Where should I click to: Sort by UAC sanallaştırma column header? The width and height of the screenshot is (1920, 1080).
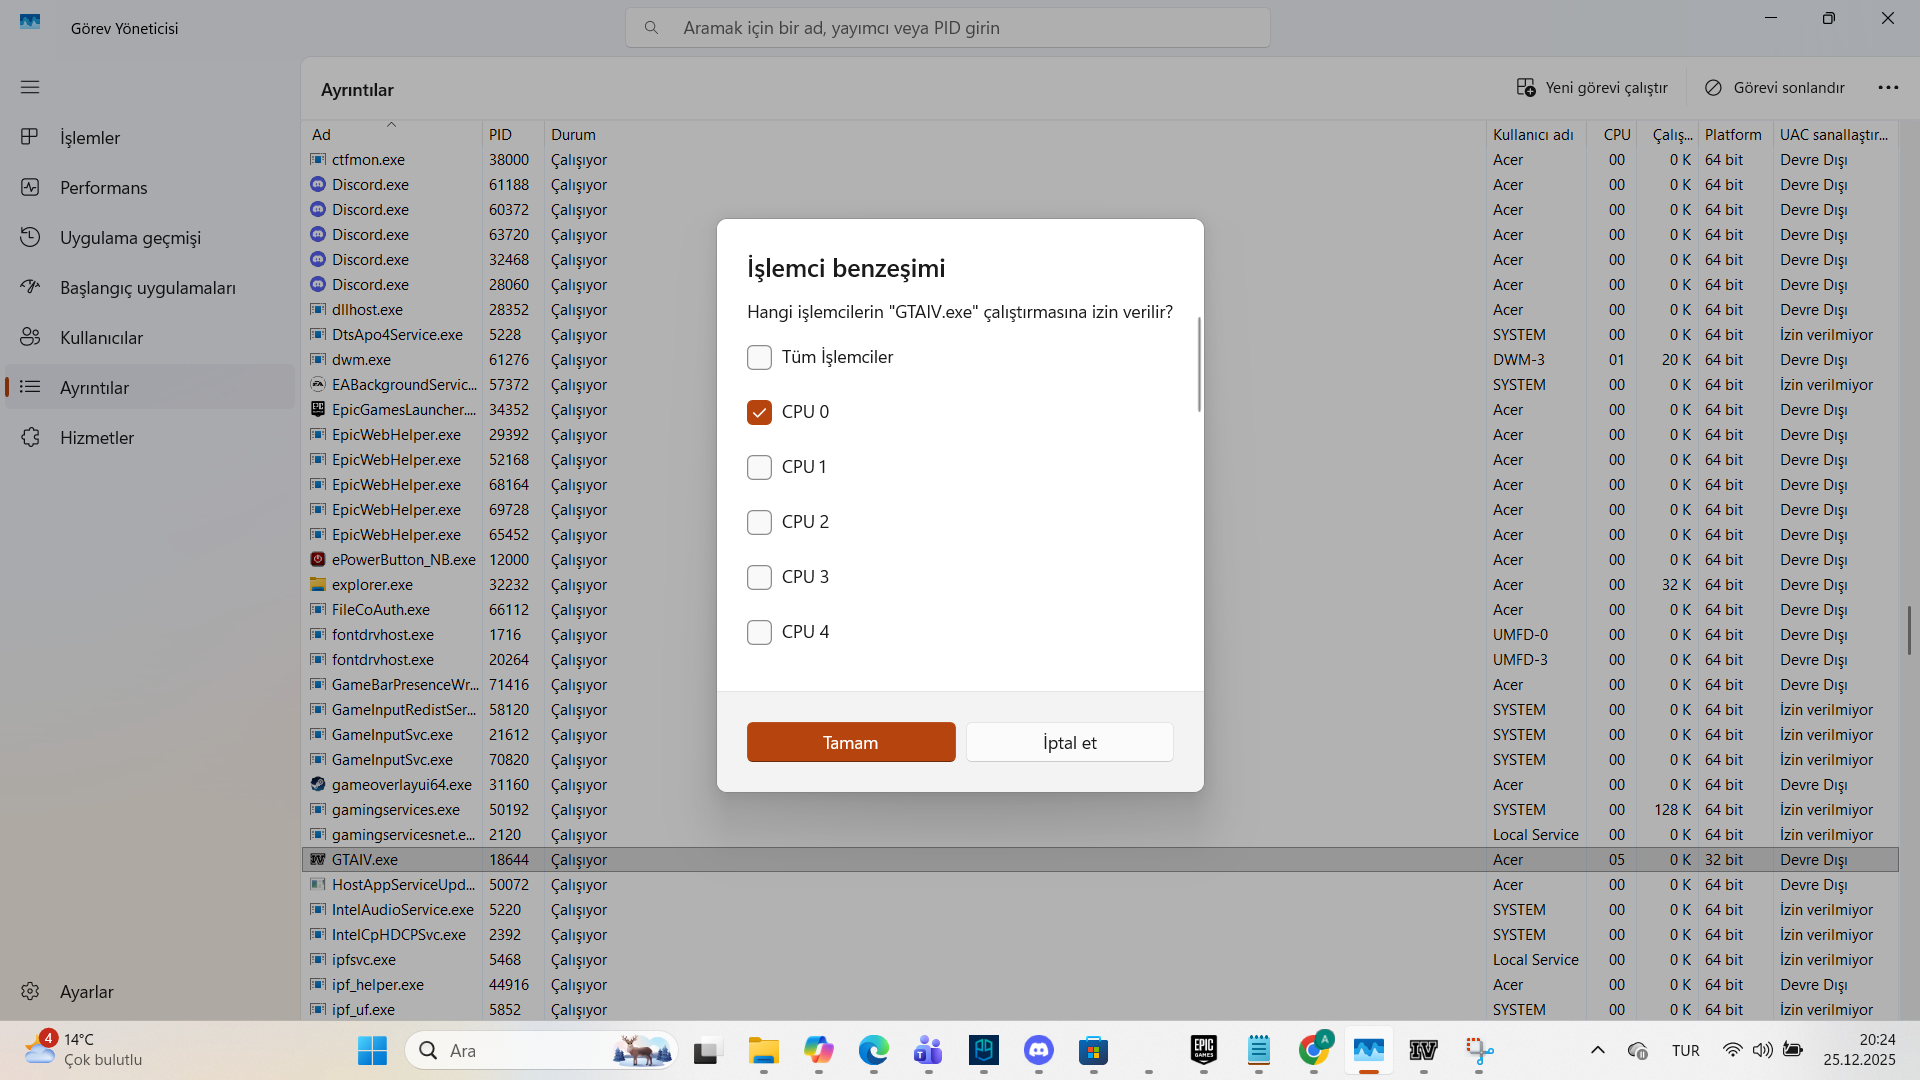point(1835,134)
